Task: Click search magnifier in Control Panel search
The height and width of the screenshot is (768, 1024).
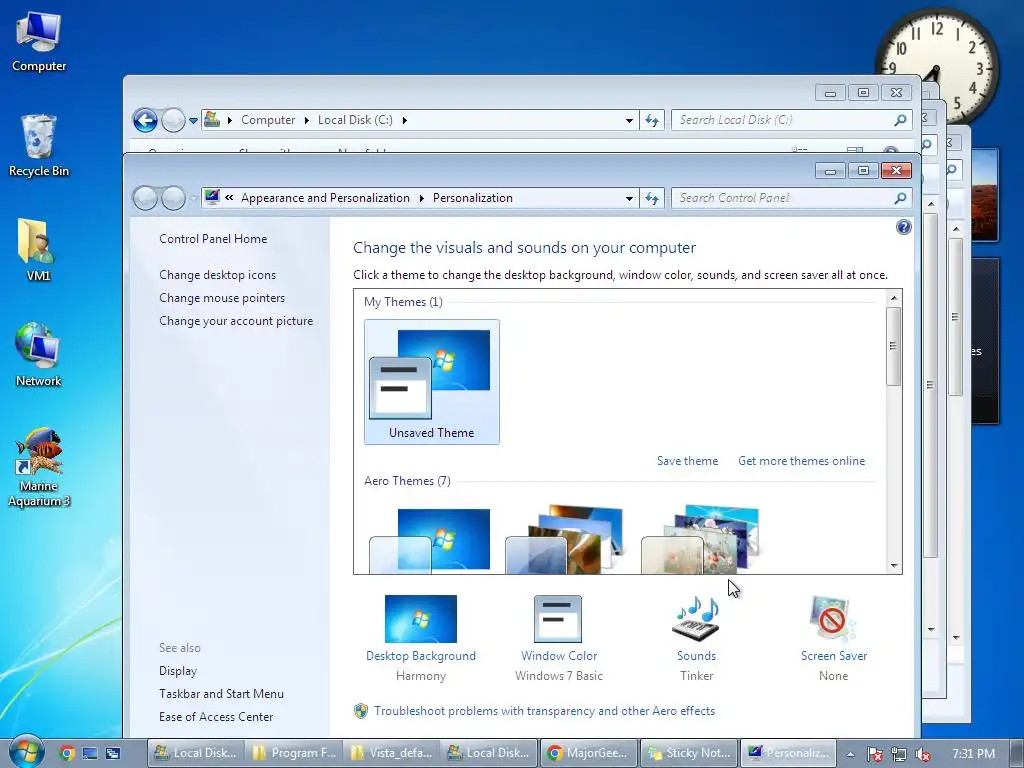Action: tap(900, 197)
